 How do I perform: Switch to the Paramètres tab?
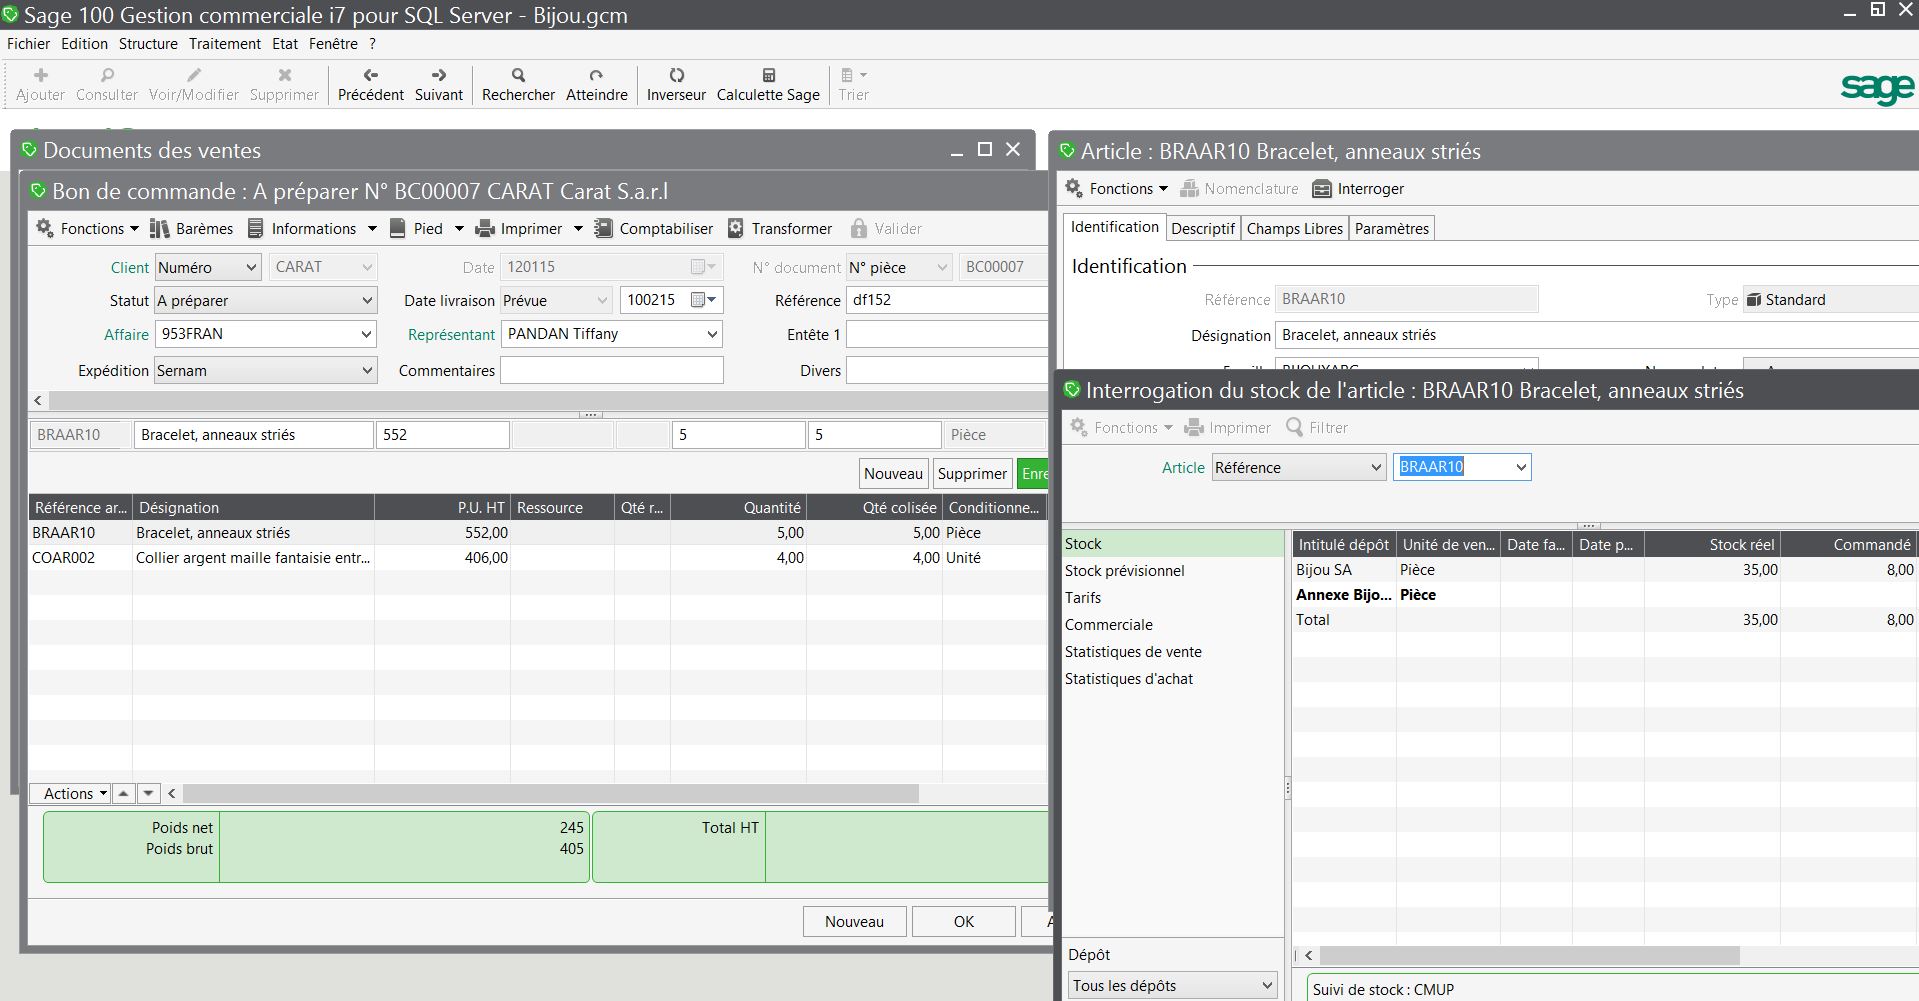click(1392, 228)
